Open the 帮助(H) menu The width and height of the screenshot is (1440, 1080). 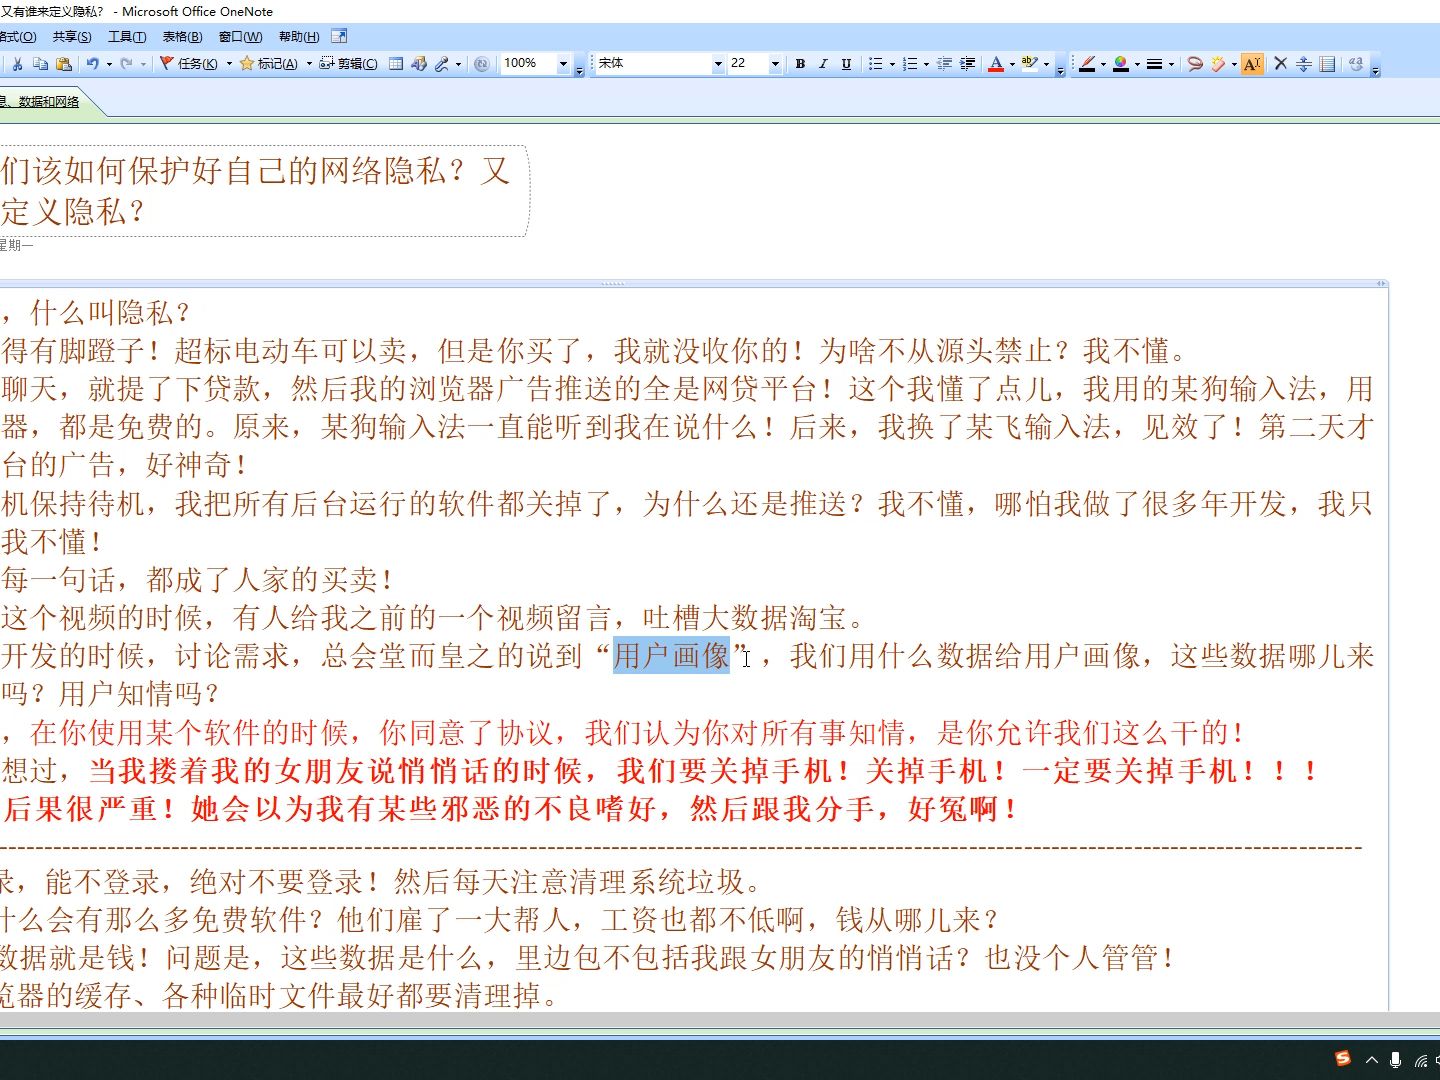299,37
